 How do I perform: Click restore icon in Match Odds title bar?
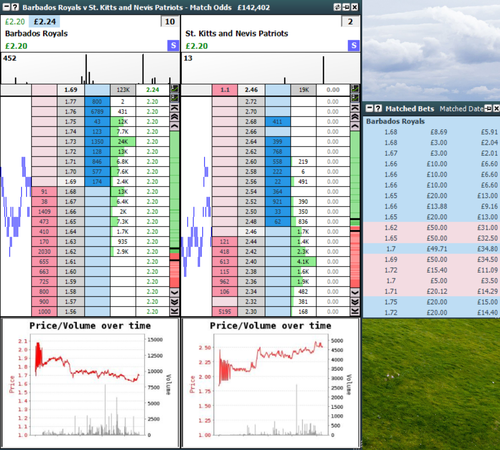pyautogui.click(x=346, y=7)
